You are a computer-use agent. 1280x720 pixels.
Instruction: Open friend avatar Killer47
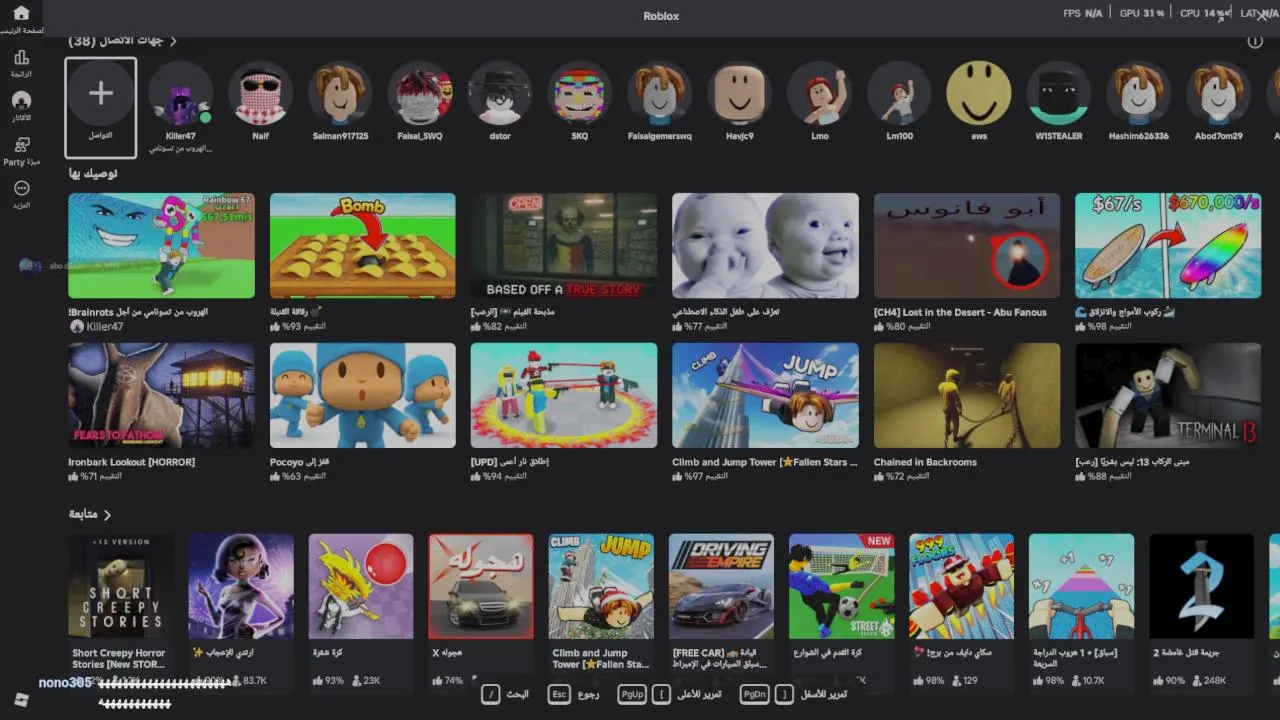point(181,93)
